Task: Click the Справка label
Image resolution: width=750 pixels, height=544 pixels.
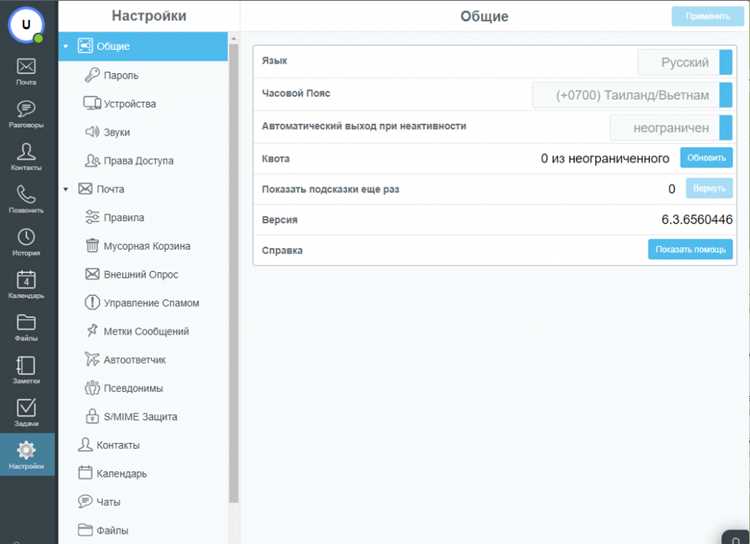Action: point(282,251)
